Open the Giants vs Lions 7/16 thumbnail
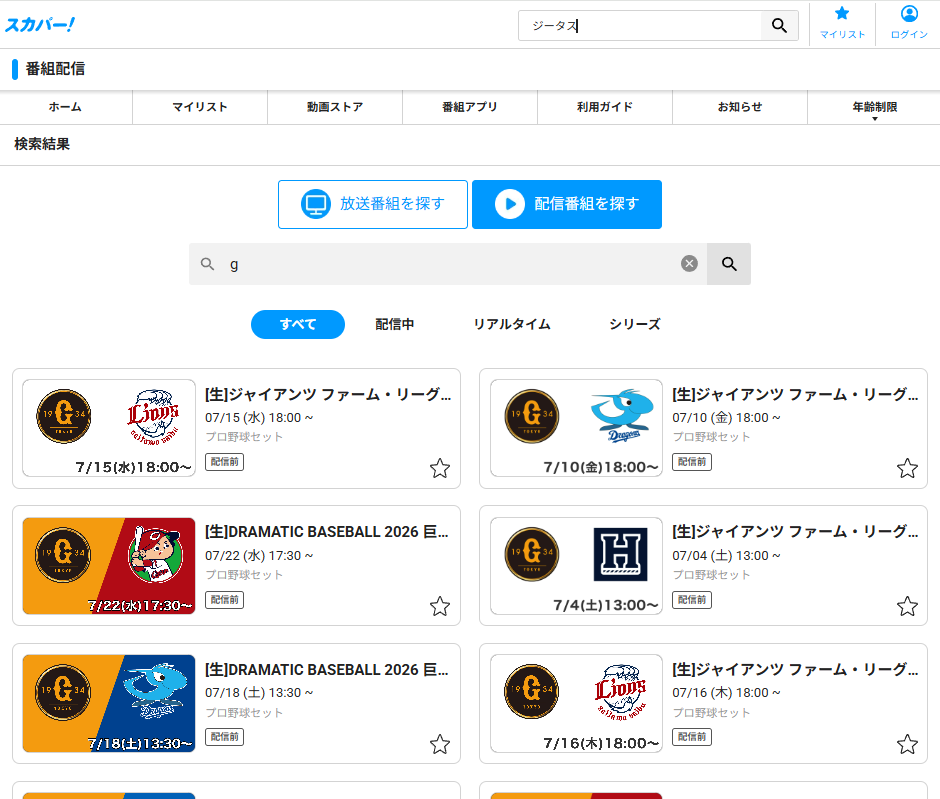 [576, 703]
